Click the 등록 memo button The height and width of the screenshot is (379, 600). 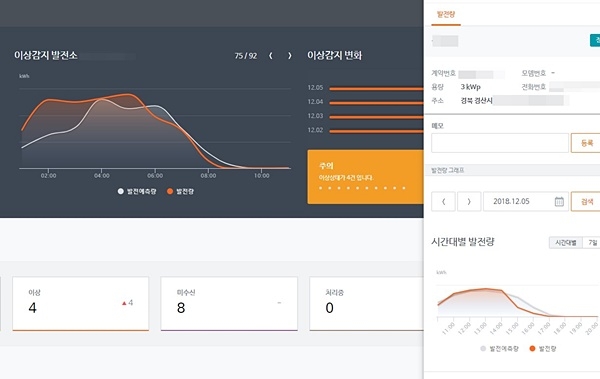pos(586,143)
